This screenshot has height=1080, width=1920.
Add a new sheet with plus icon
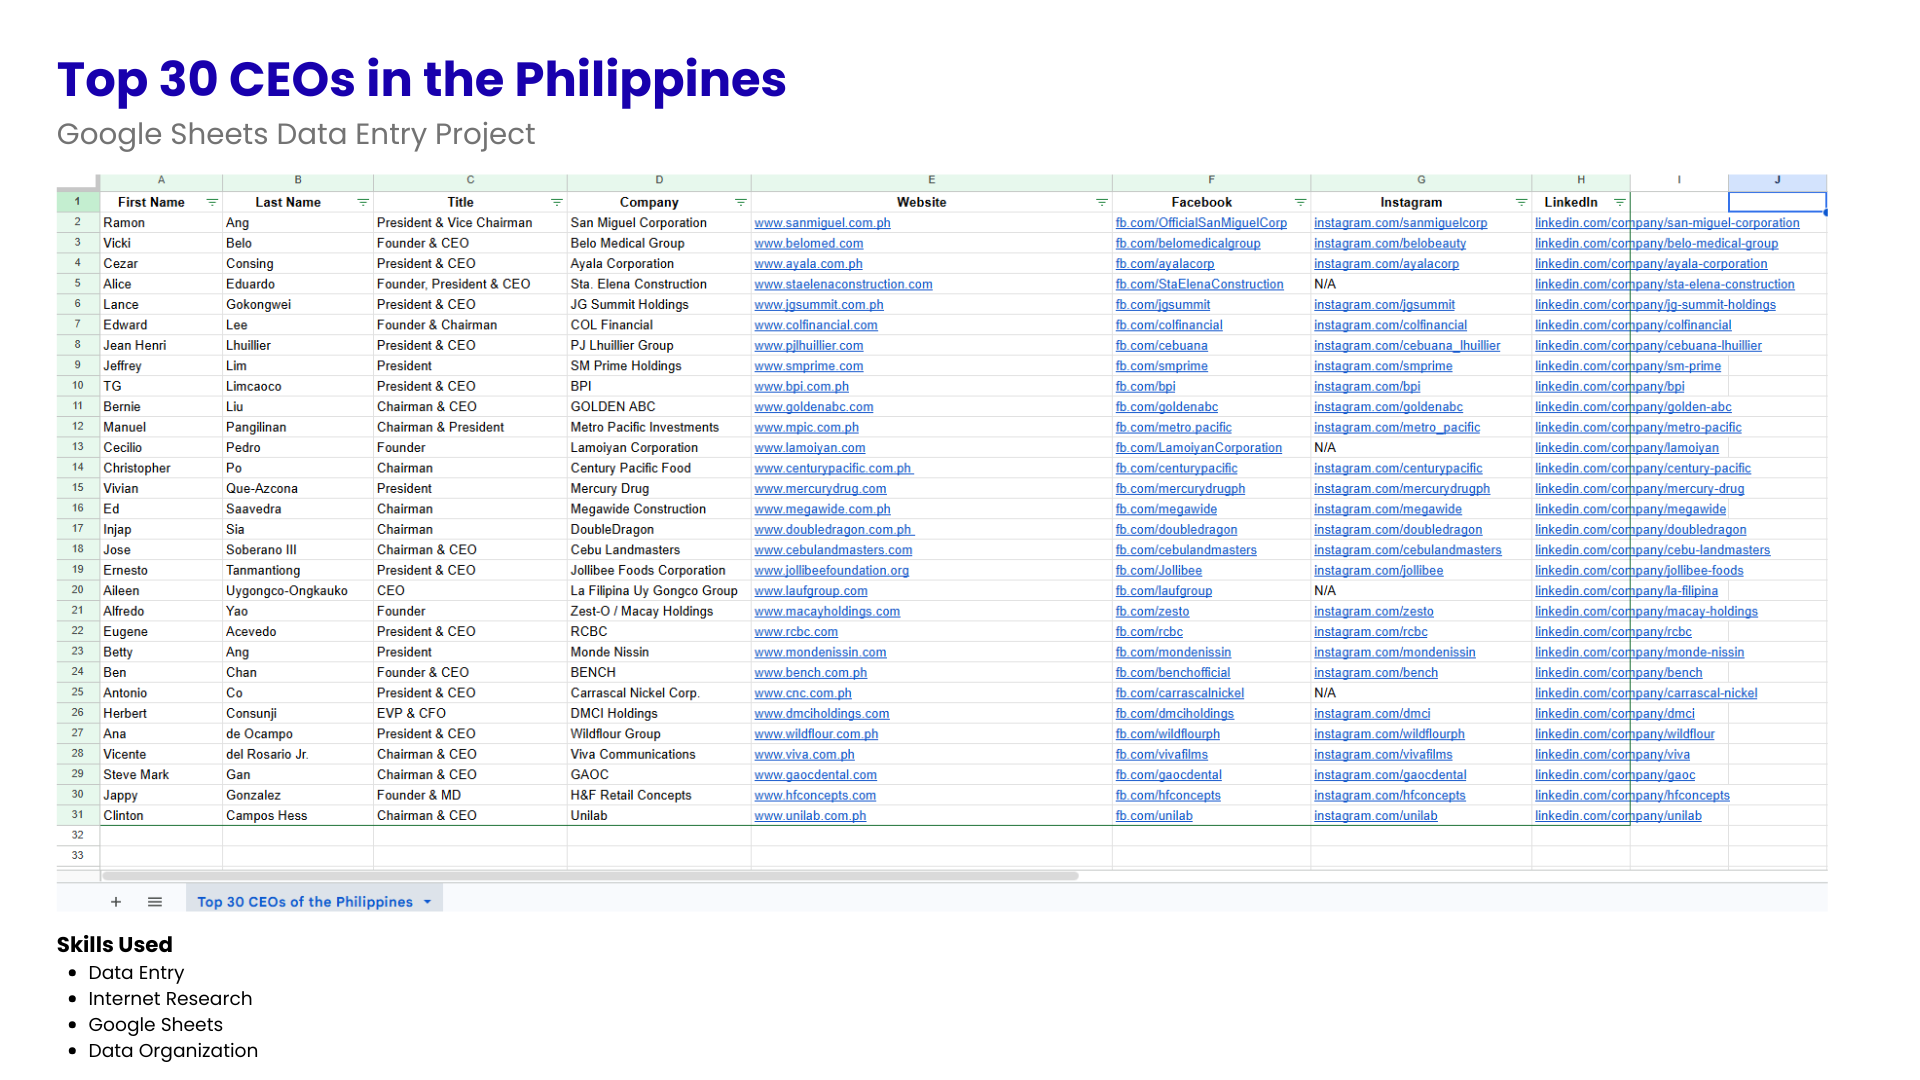click(x=116, y=902)
